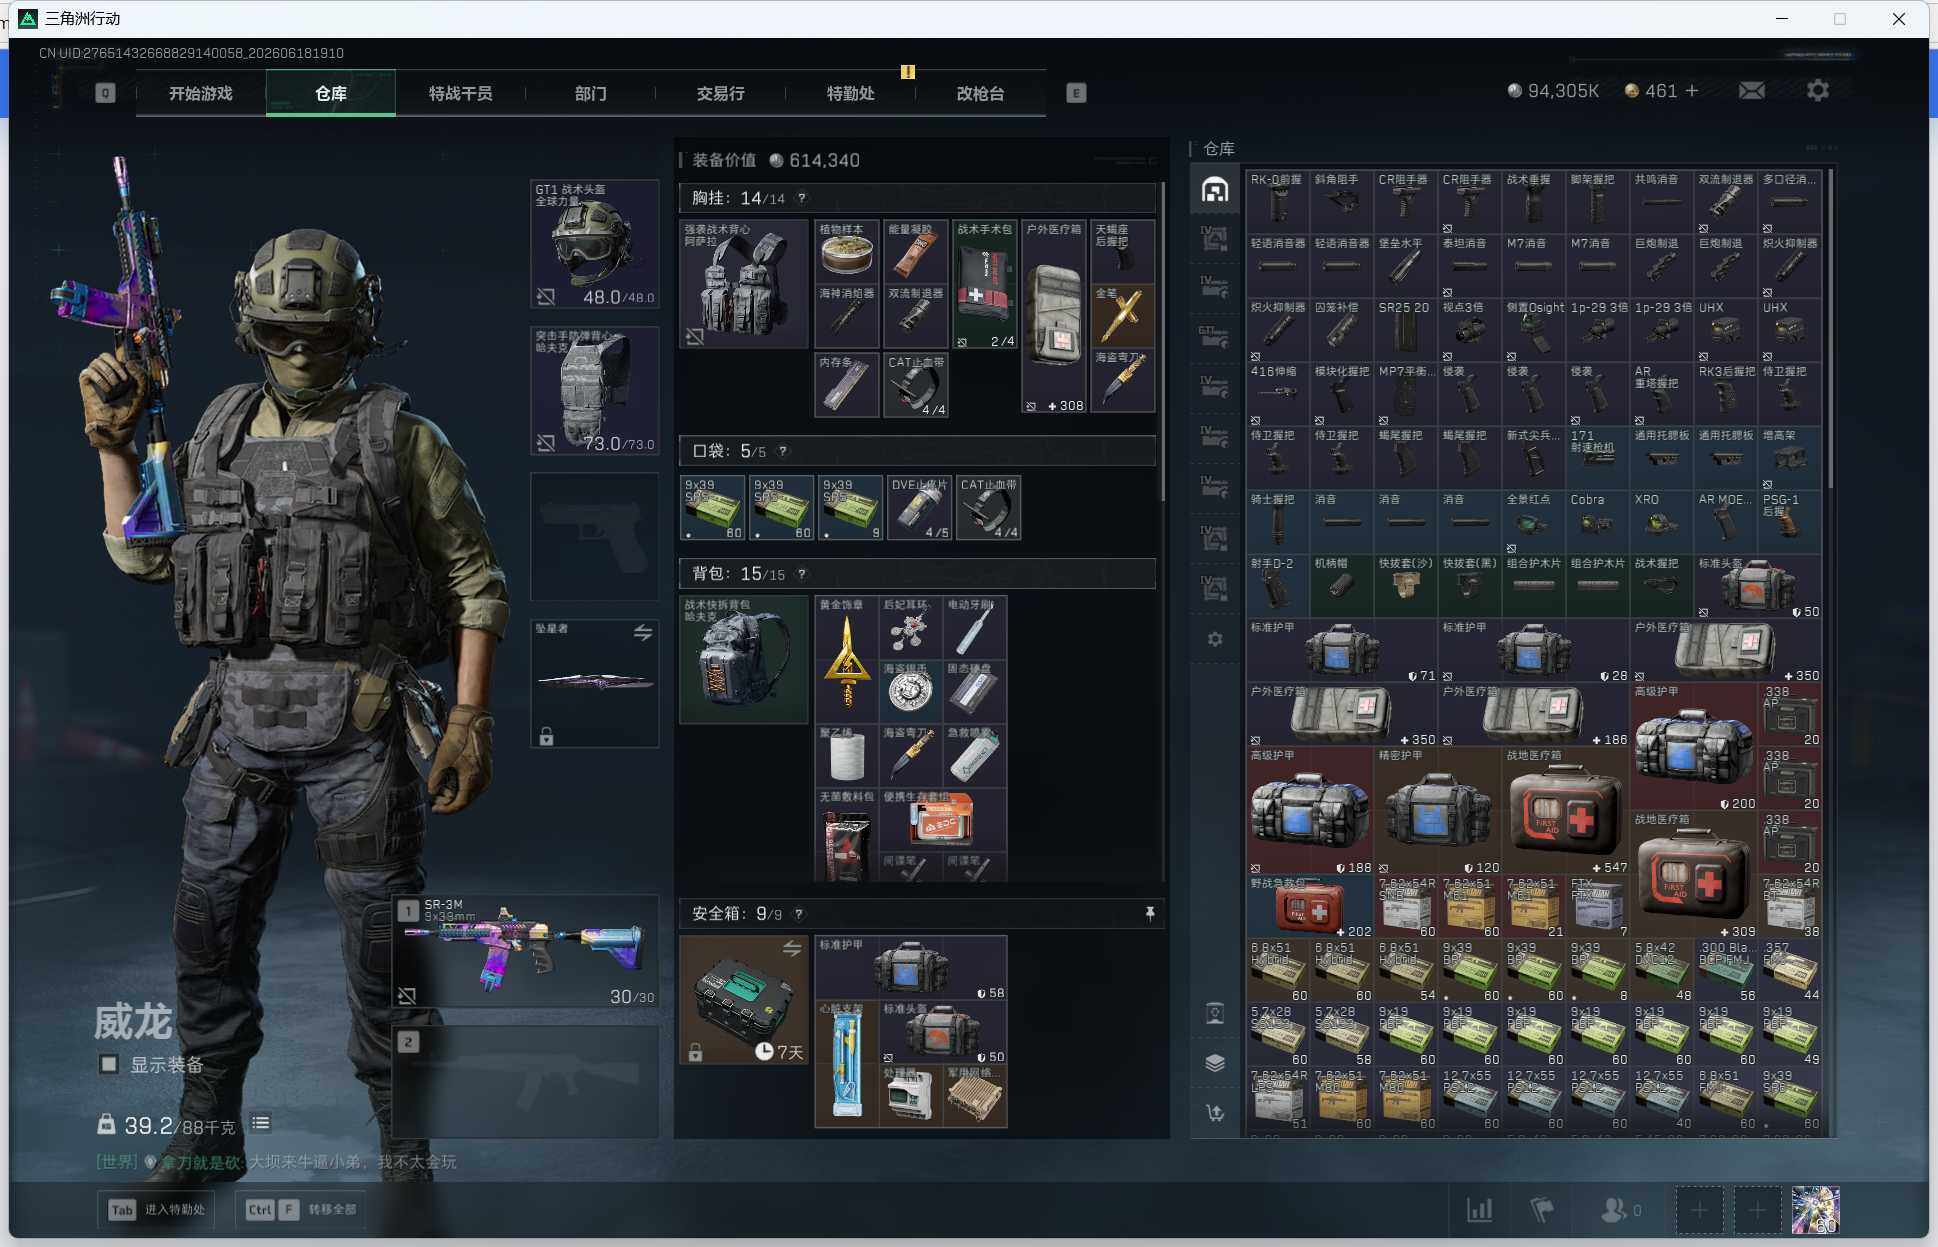The height and width of the screenshot is (1247, 1938).
Task: Show help for 胸挂 capacity
Action: (x=801, y=198)
